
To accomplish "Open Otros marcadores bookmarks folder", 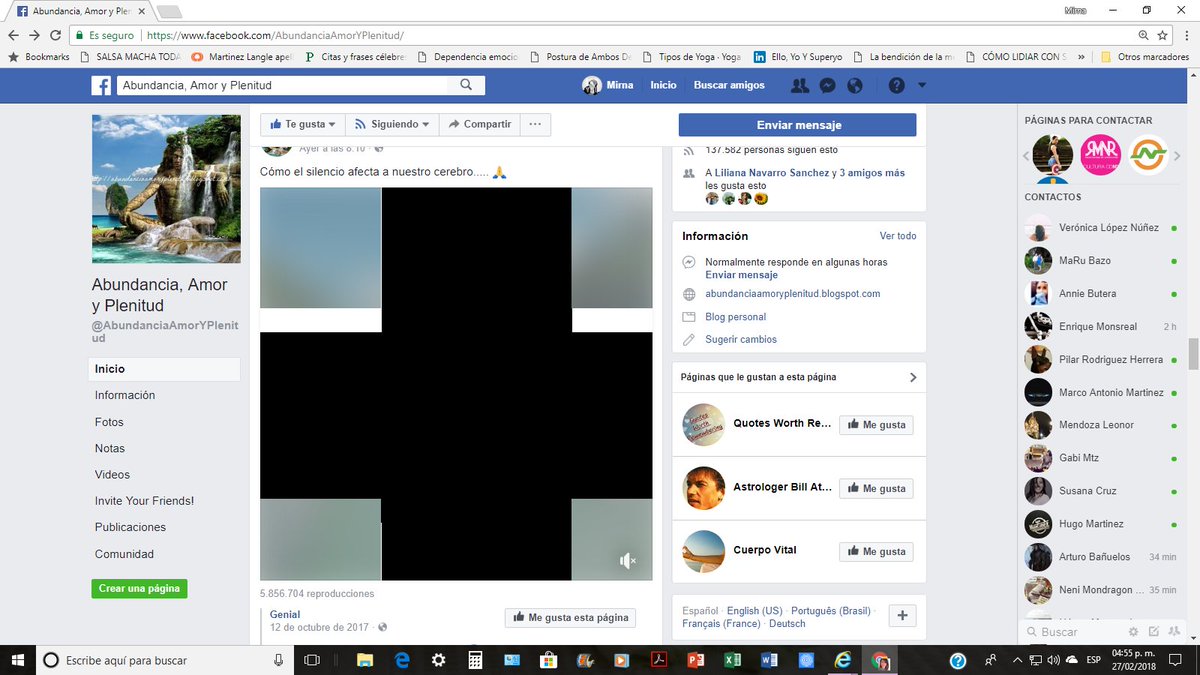I will 1144,57.
